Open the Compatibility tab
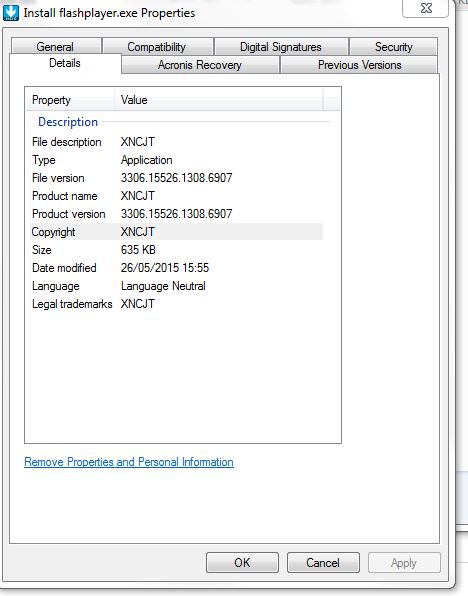468x596 pixels. pos(157,47)
